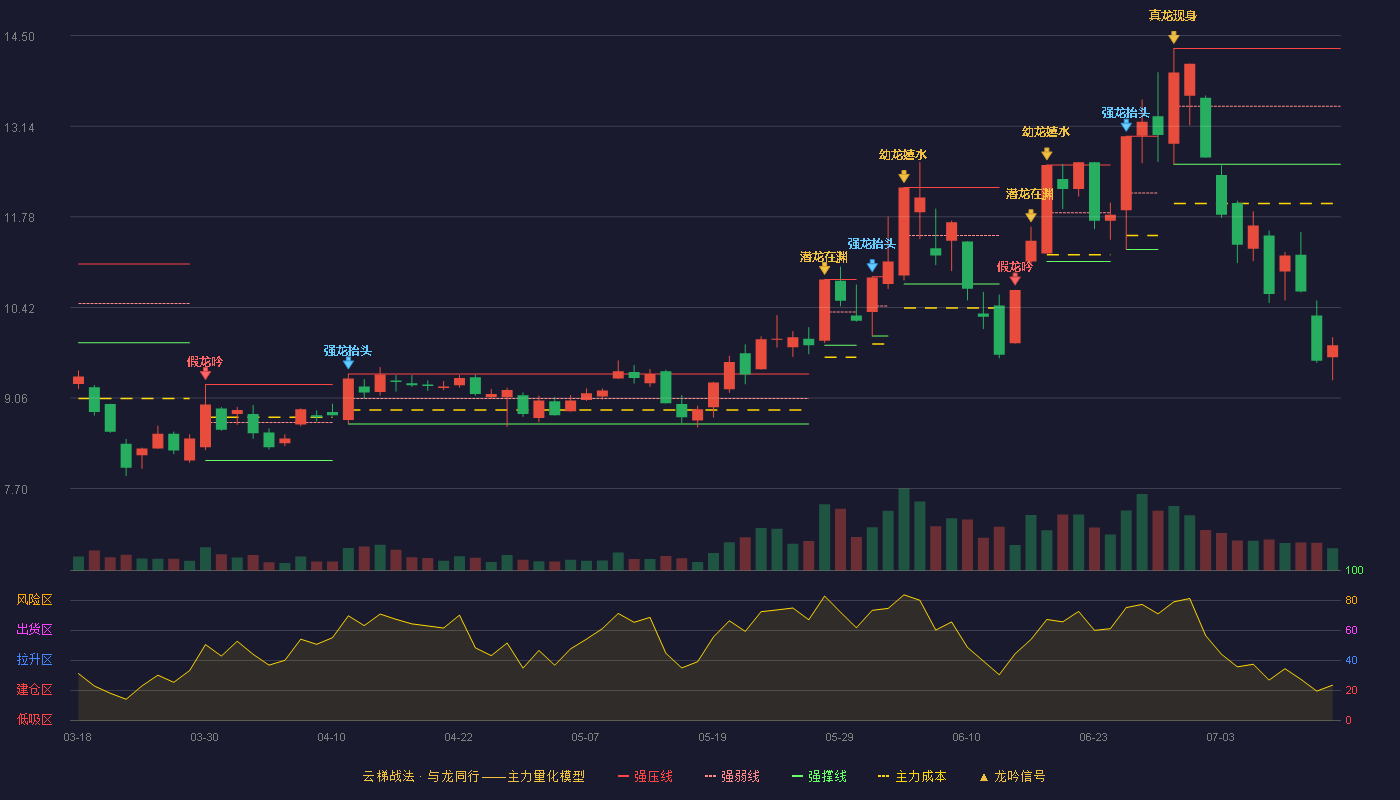Click the 11.78 price axis label
This screenshot has height=800, width=1400.
click(19, 218)
